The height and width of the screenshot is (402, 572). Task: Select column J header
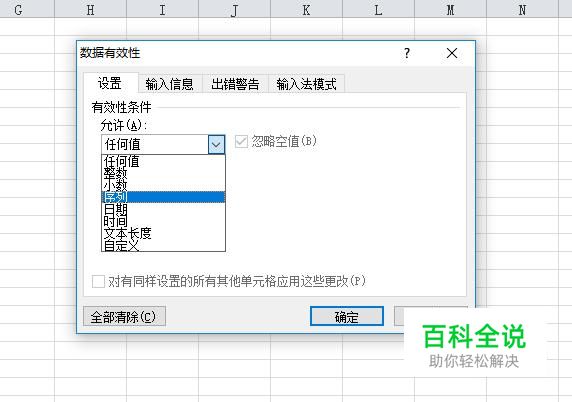tap(234, 9)
